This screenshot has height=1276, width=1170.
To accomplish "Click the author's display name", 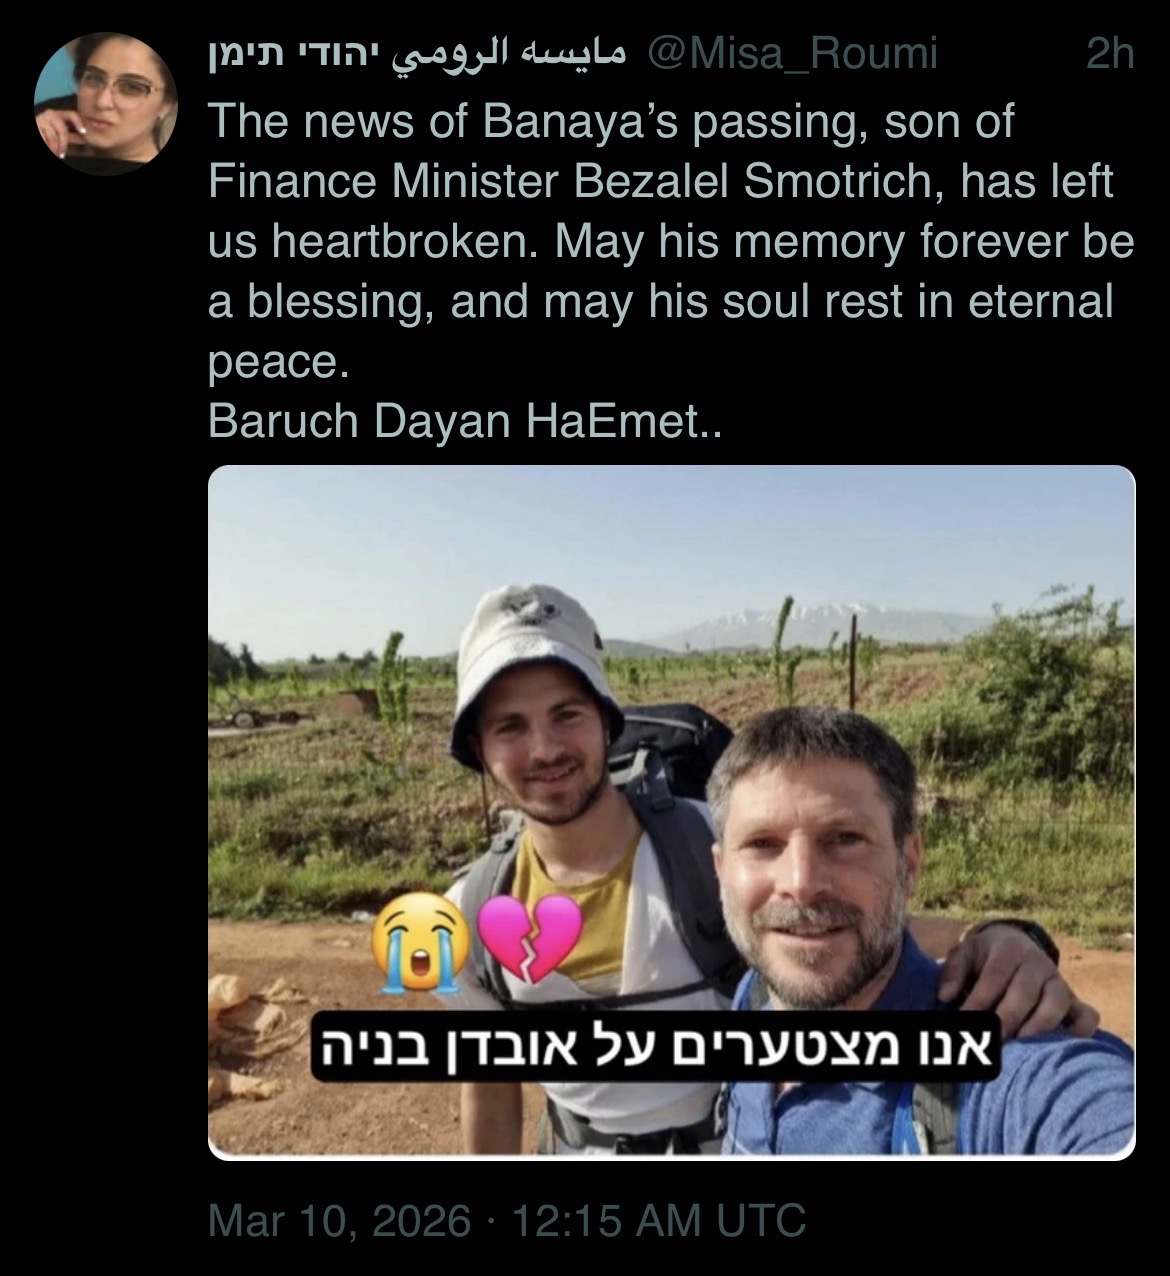I will click(x=418, y=55).
